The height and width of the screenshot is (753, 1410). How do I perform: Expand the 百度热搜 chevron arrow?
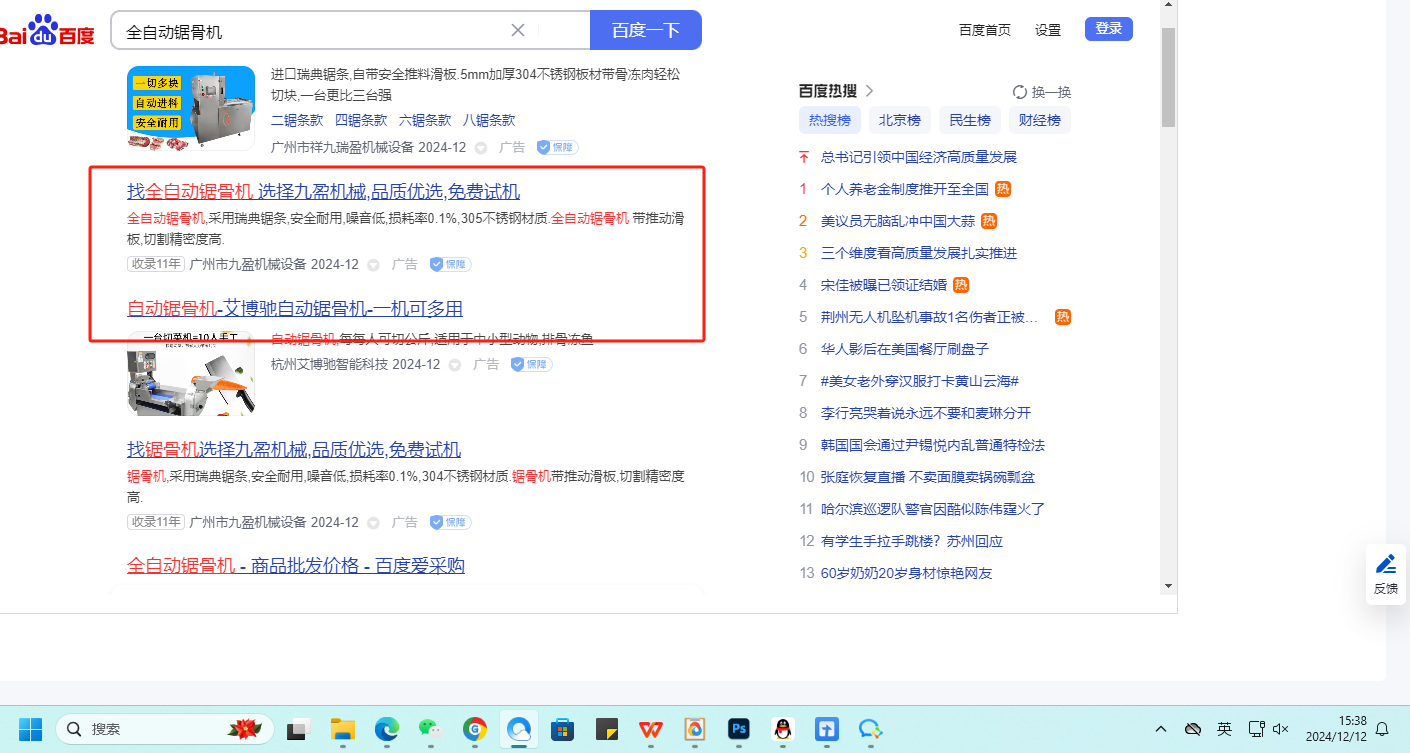tap(869, 91)
